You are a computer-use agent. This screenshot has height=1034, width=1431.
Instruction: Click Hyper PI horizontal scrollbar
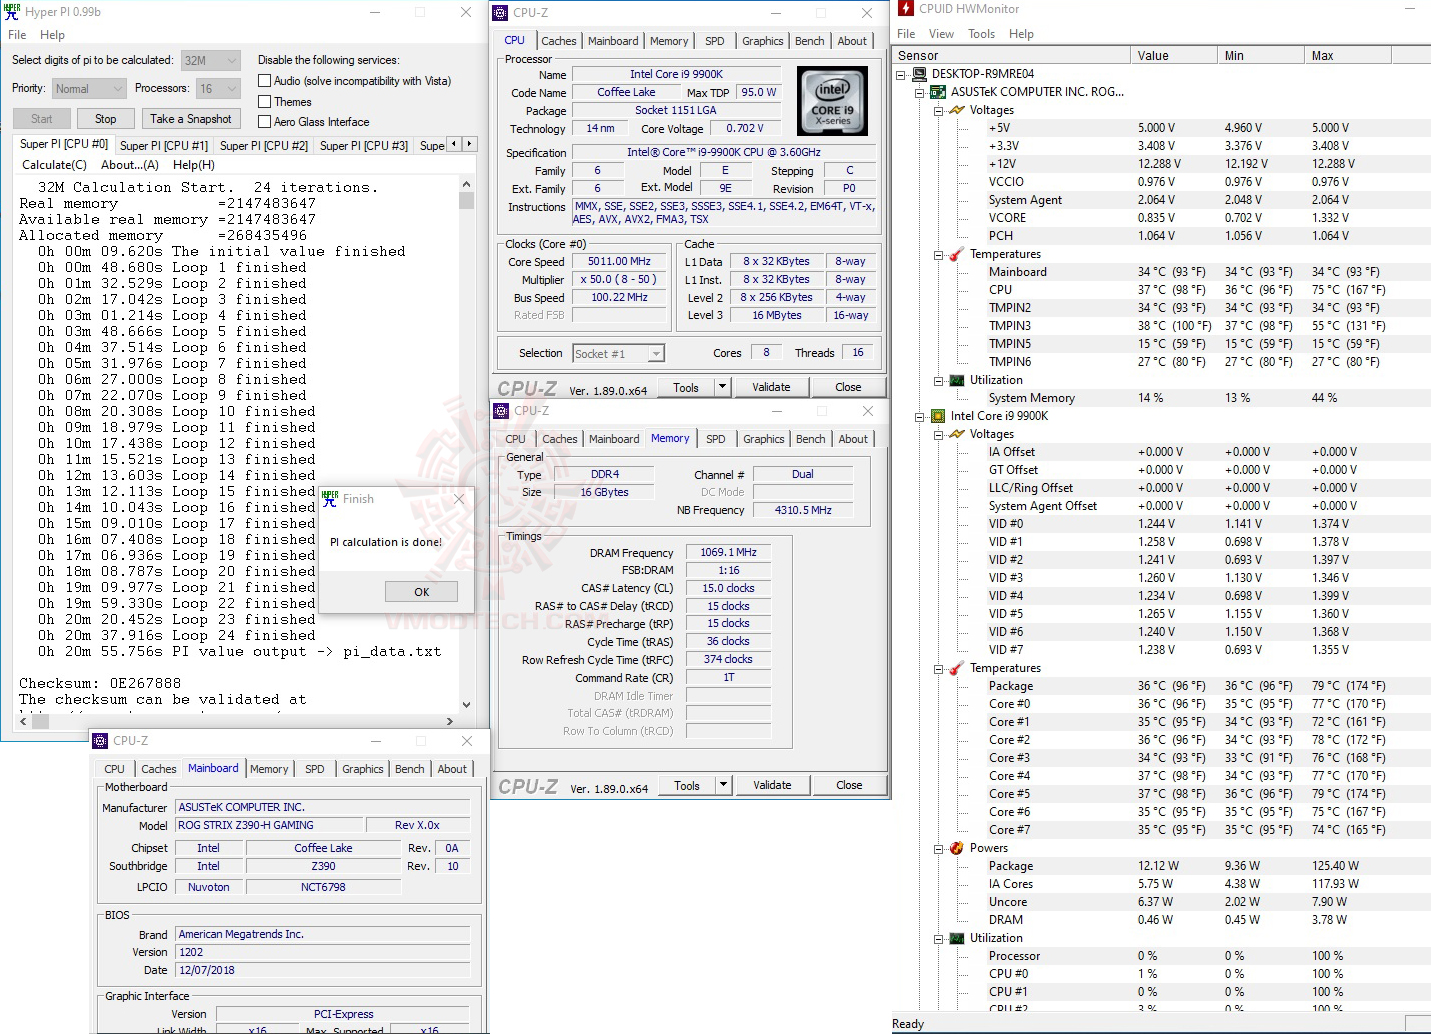(236, 720)
